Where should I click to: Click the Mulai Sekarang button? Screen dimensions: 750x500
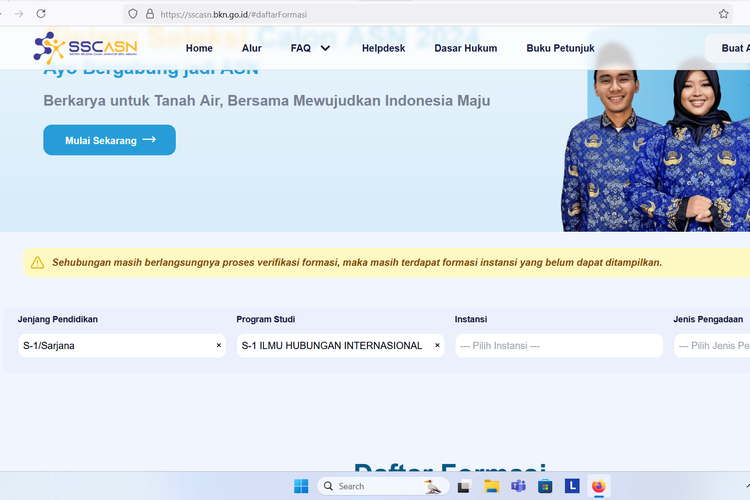109,140
